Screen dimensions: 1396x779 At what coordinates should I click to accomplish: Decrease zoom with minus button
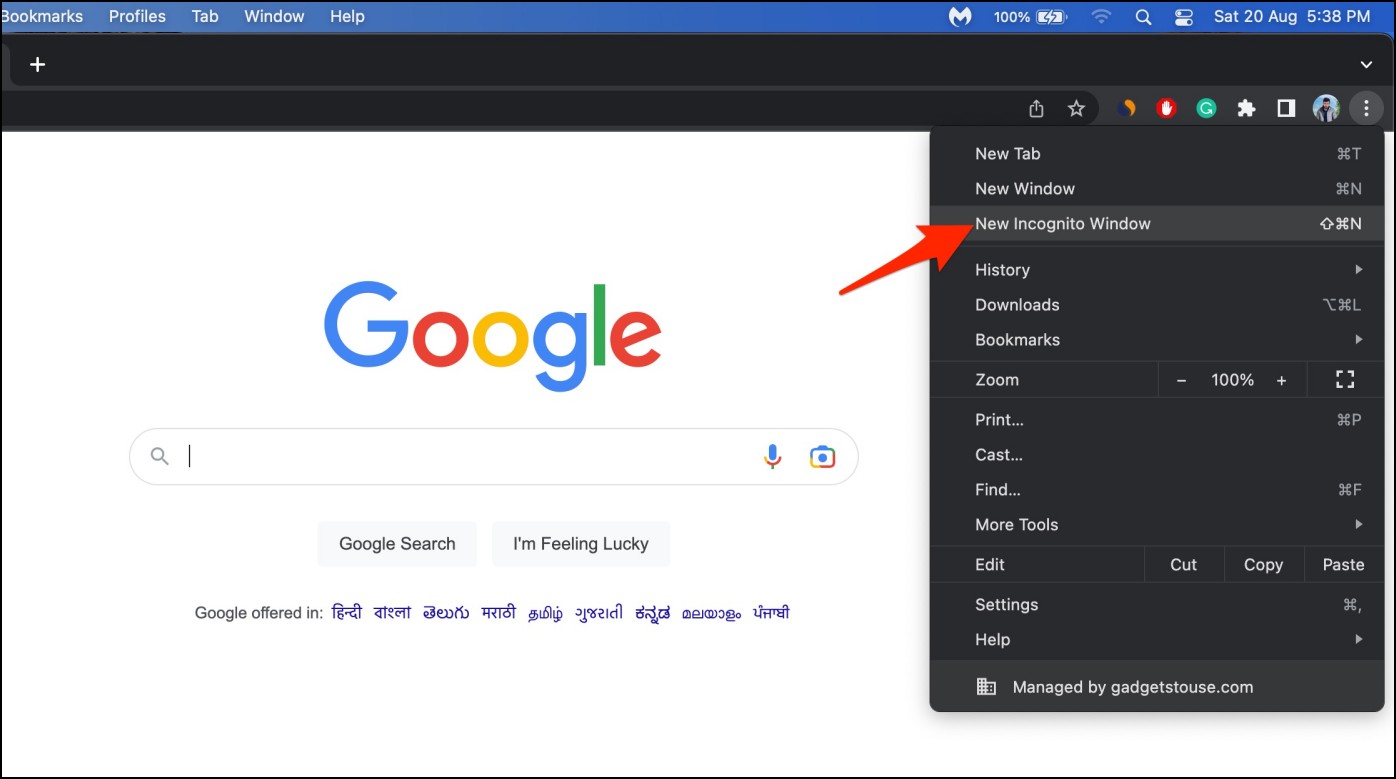[1181, 380]
